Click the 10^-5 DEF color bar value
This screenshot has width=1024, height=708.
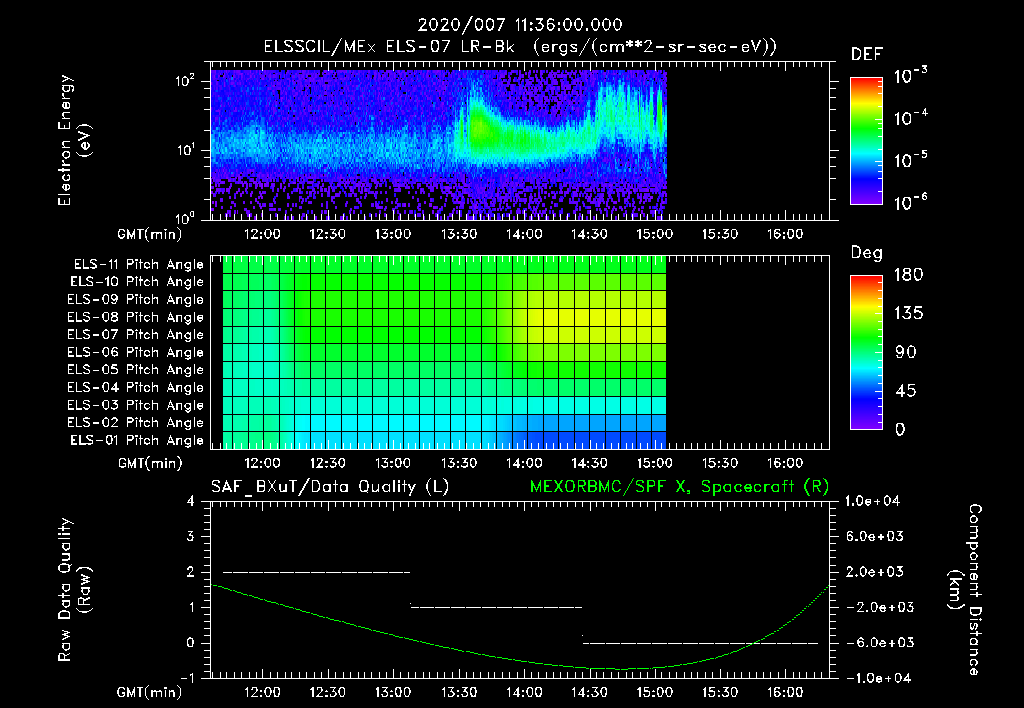(x=910, y=160)
